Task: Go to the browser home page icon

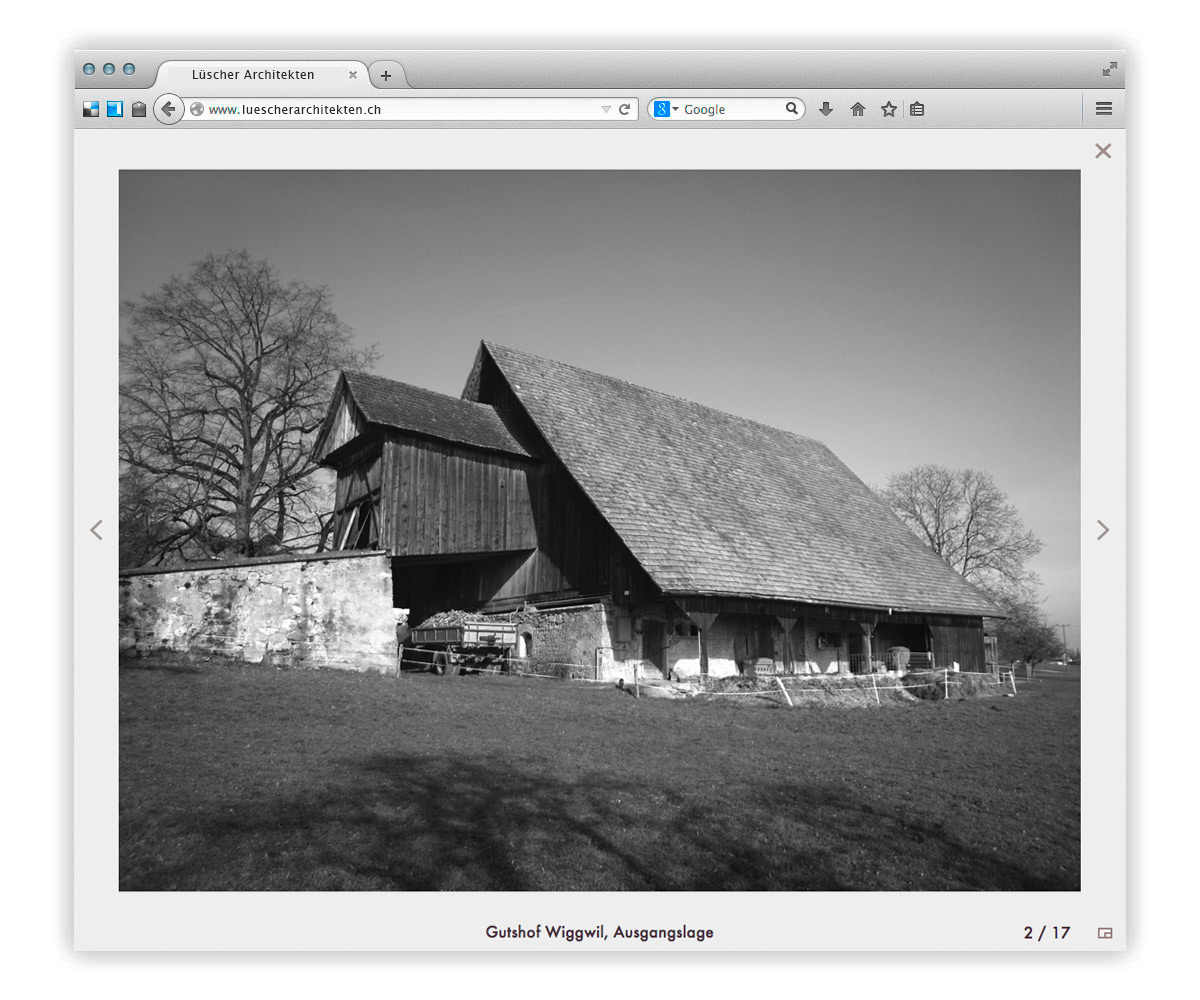Action: click(858, 109)
